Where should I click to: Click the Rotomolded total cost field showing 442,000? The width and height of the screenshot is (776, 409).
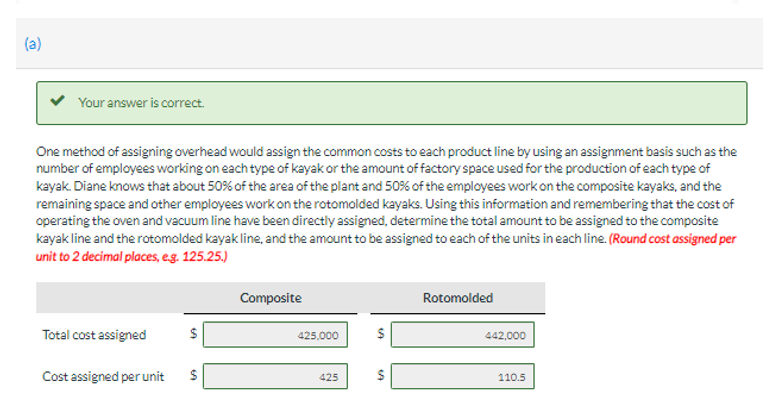coord(462,335)
